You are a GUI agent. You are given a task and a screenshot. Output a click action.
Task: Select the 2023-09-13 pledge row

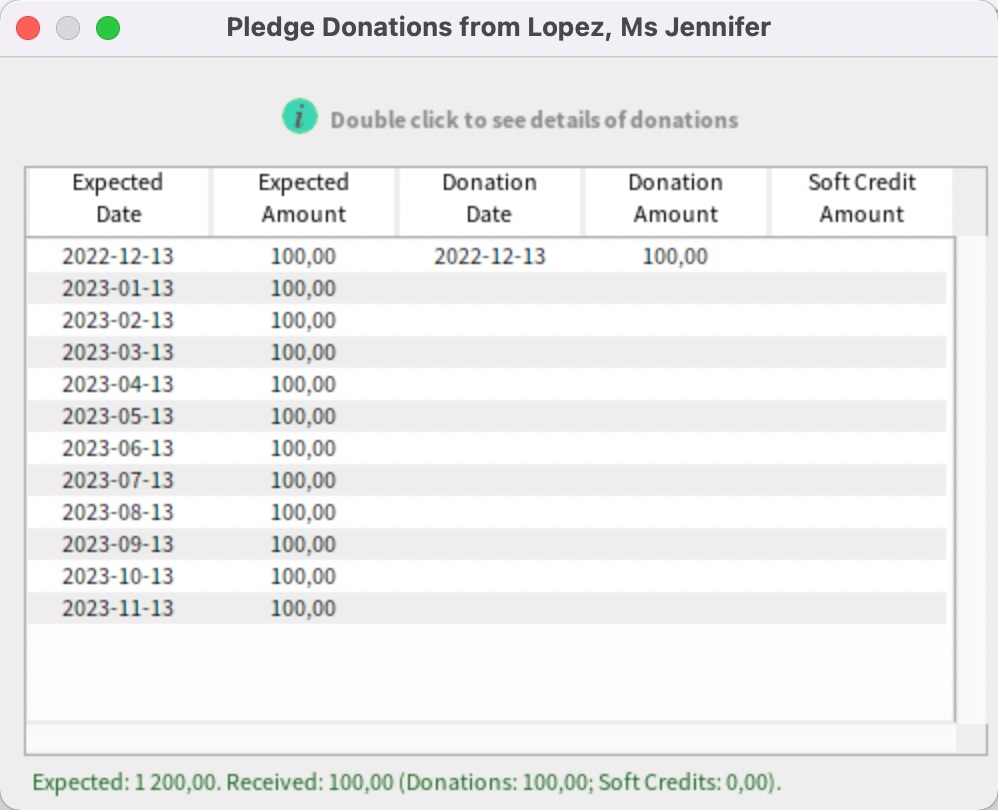pos(117,544)
